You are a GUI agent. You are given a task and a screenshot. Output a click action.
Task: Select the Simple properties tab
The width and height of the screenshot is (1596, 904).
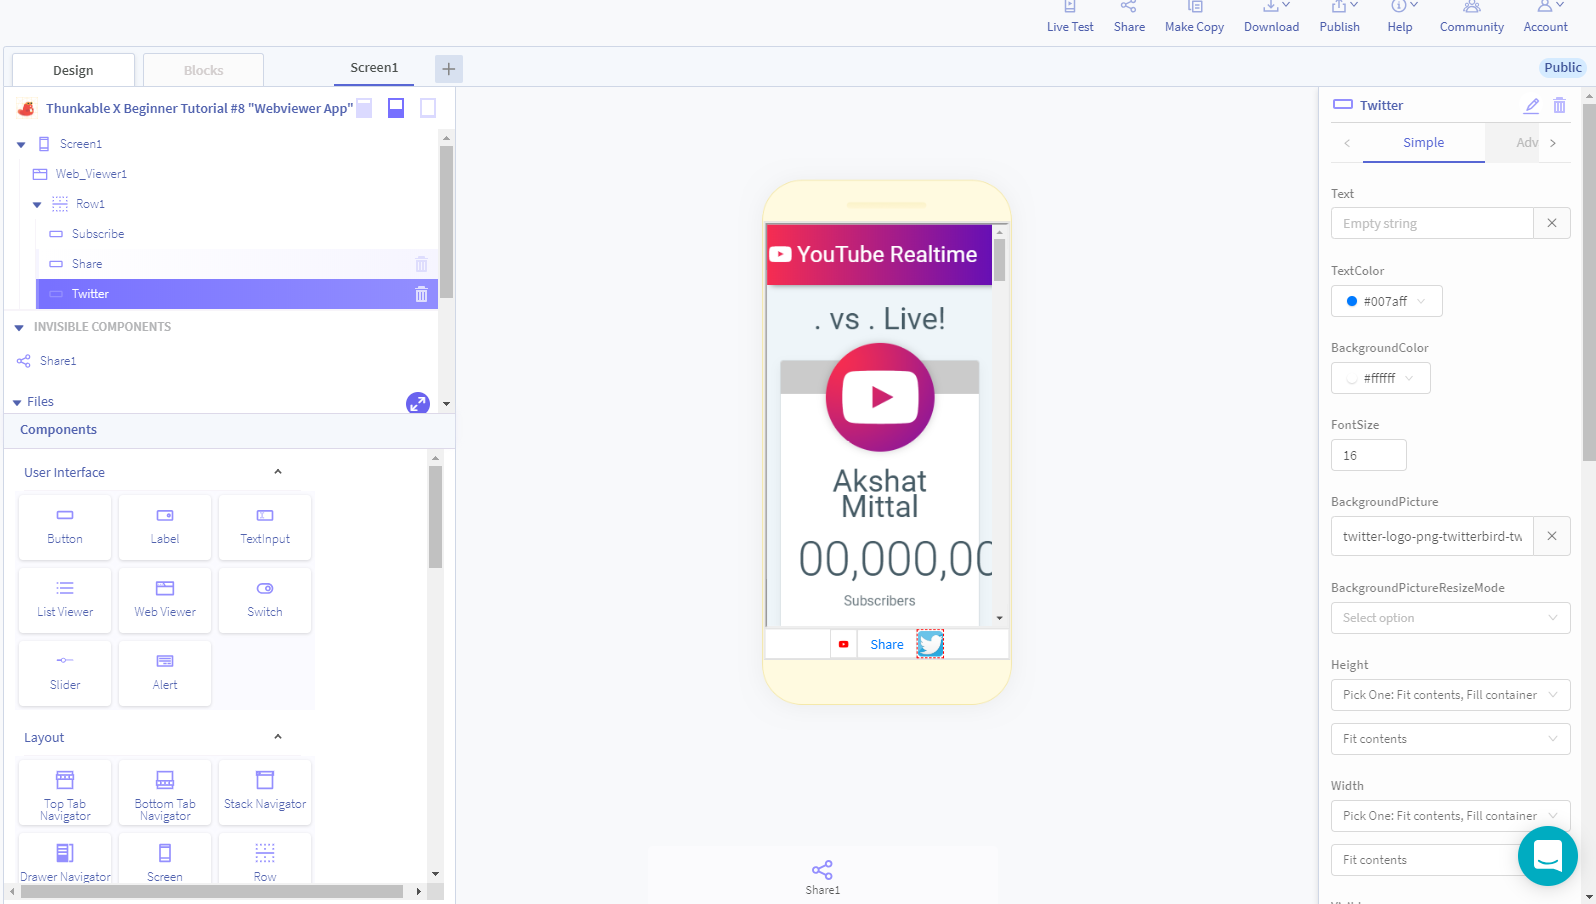pos(1423,143)
